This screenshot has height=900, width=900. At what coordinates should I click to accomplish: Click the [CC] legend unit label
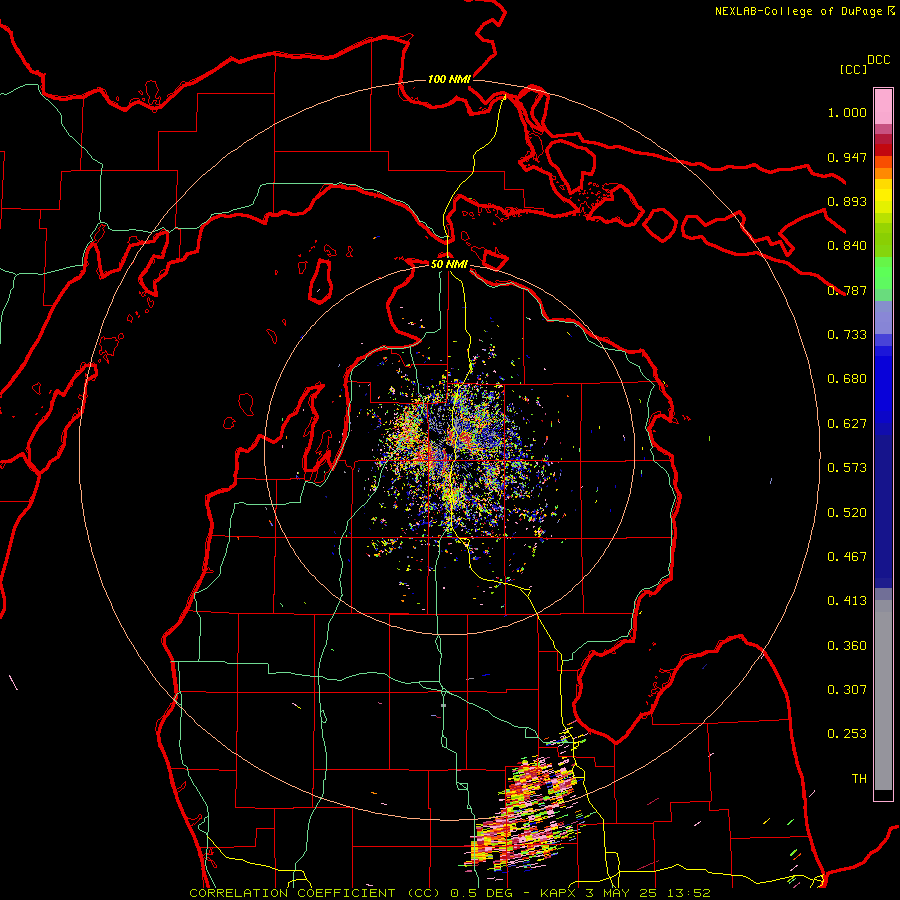[x=853, y=69]
